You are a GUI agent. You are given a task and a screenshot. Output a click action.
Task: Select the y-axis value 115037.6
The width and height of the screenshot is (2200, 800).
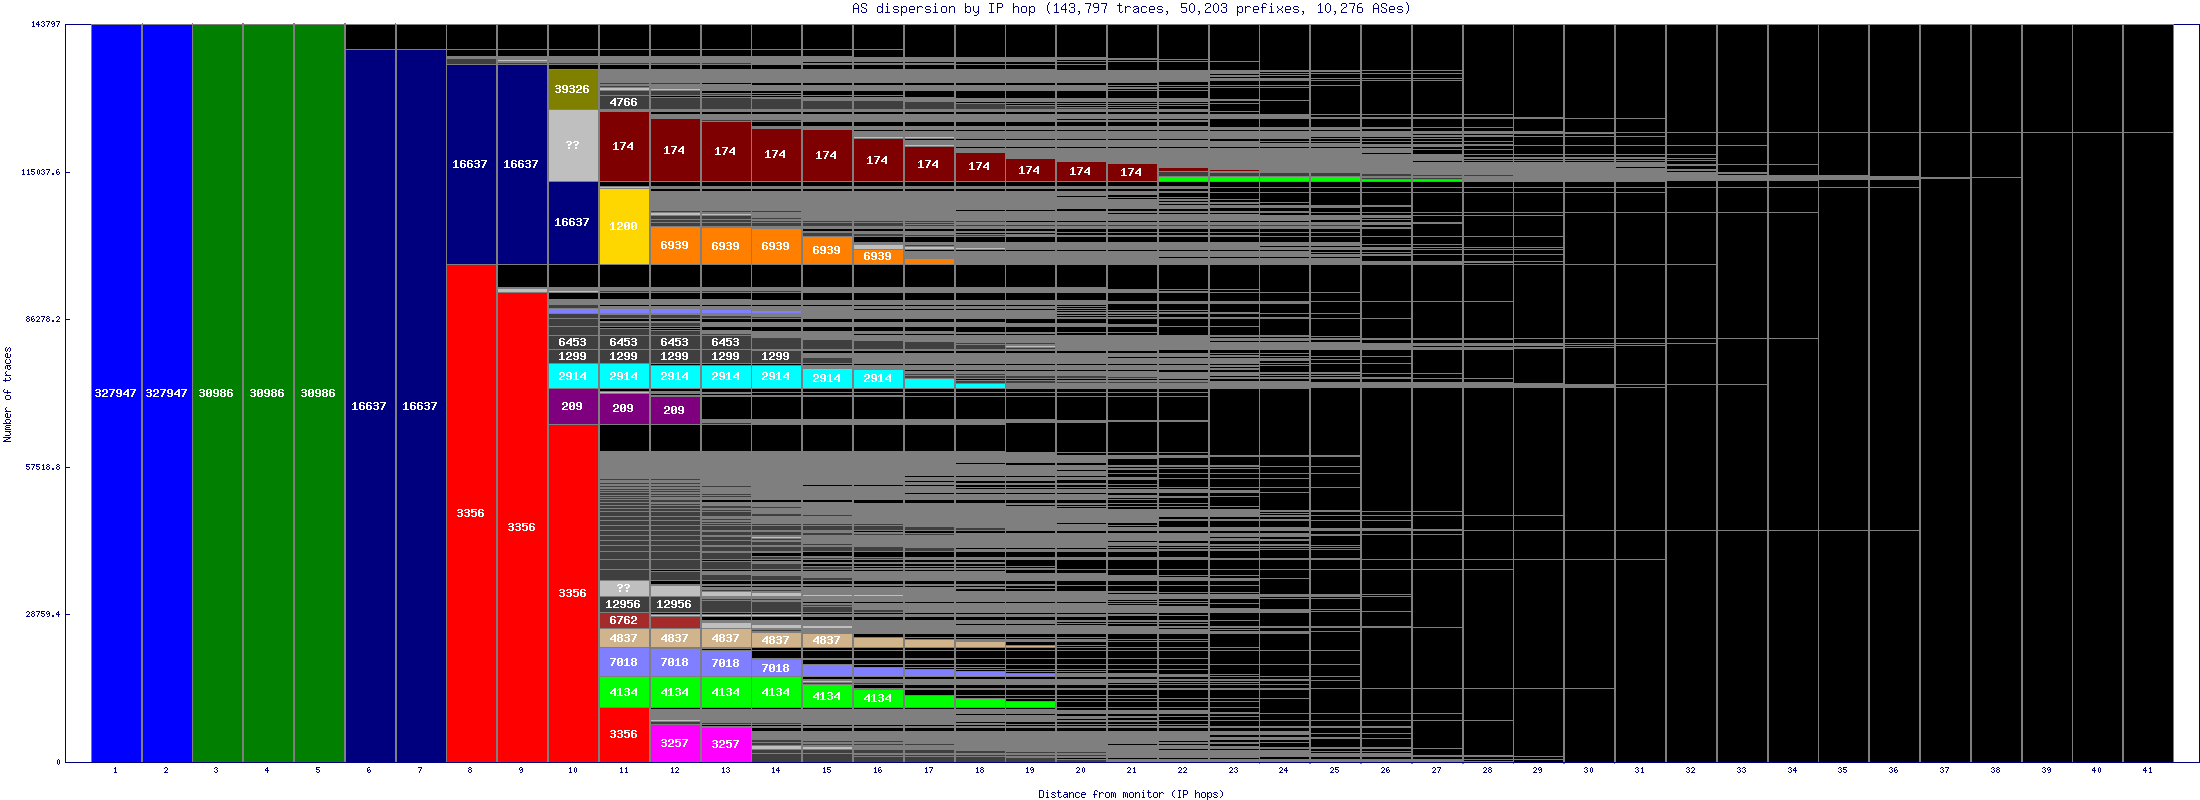(41, 172)
